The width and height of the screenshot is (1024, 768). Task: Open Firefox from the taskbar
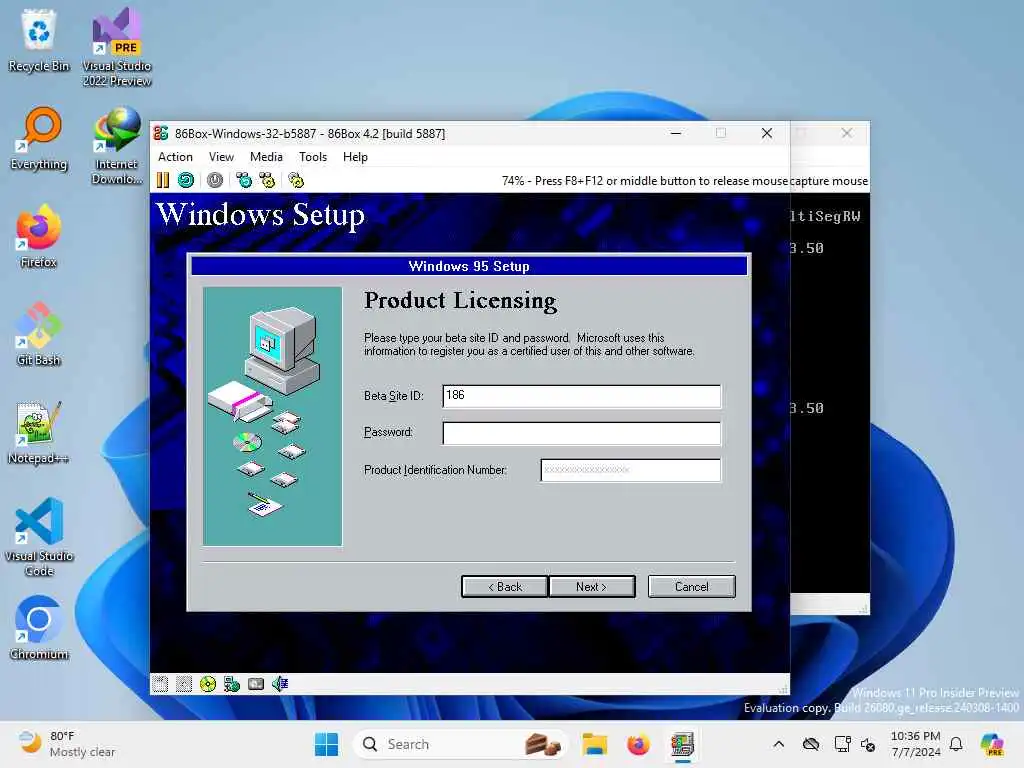(638, 744)
